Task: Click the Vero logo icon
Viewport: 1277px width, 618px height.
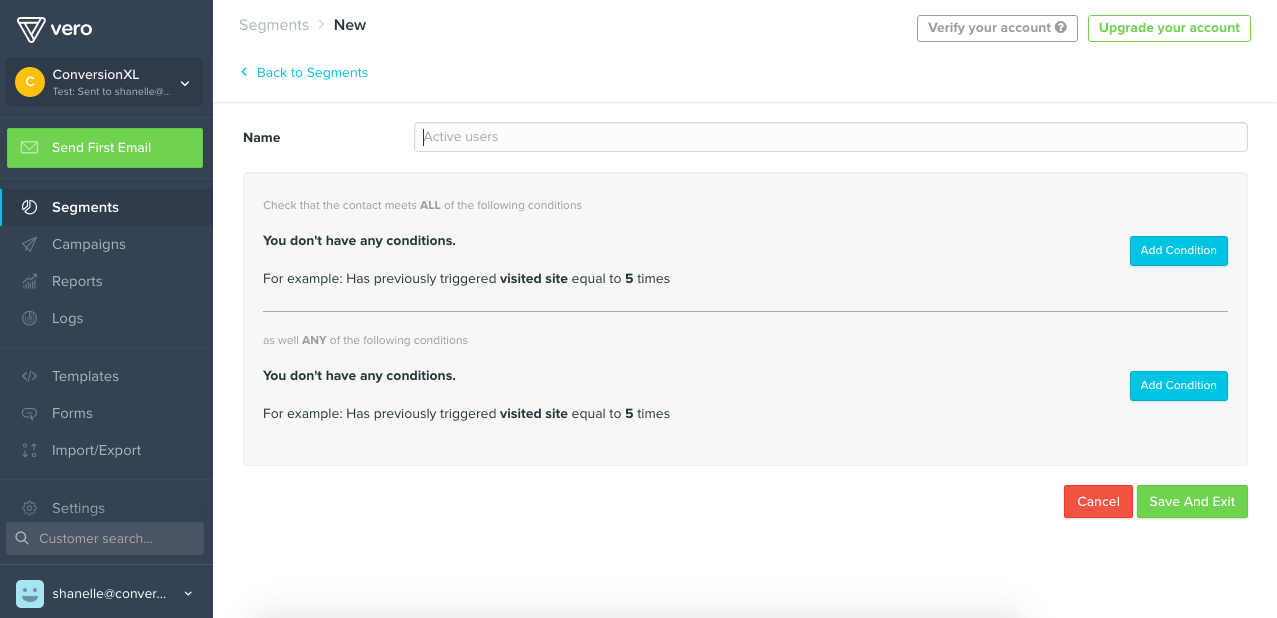Action: pos(31,29)
